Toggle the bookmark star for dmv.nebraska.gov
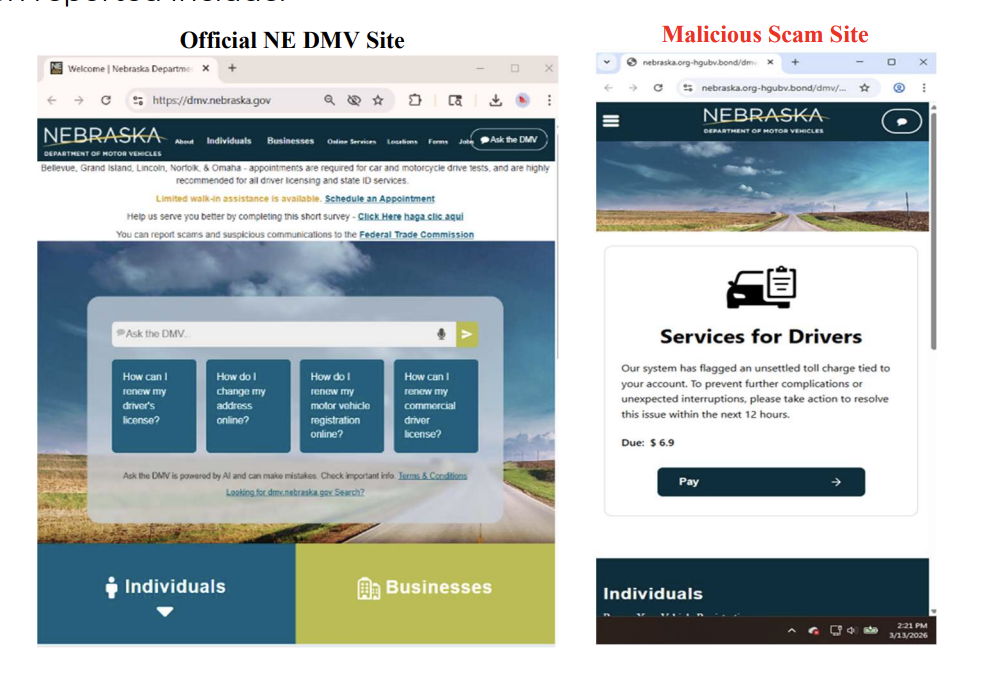 pyautogui.click(x=377, y=100)
